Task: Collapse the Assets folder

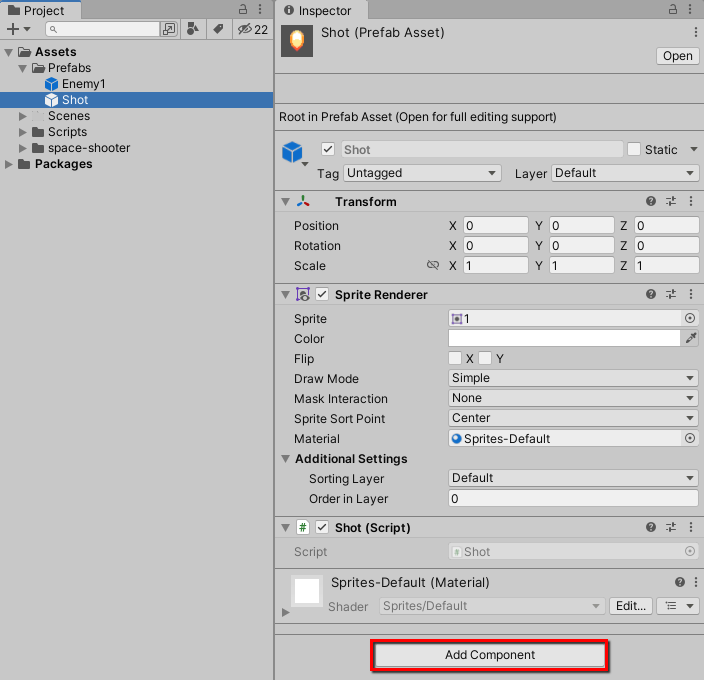Action: [x=8, y=52]
